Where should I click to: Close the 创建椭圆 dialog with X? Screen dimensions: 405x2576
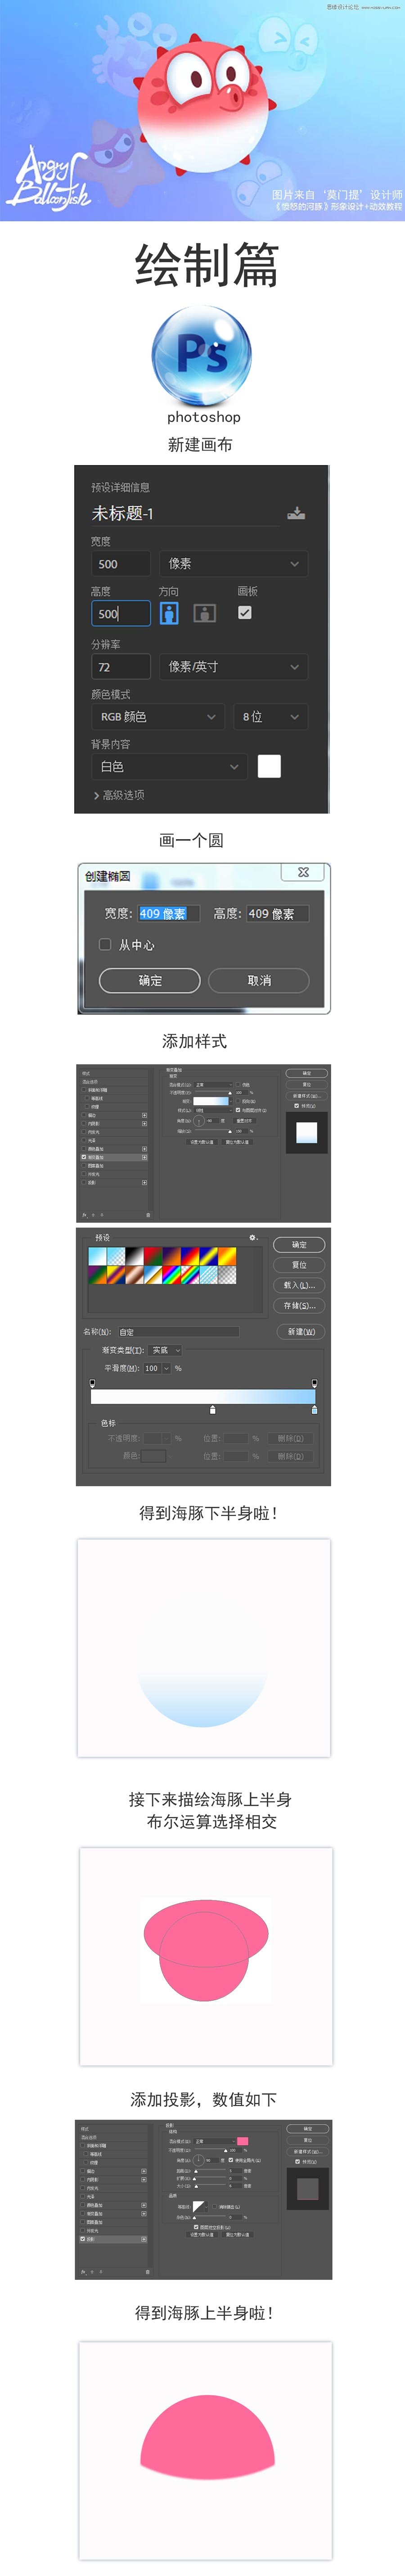303,872
